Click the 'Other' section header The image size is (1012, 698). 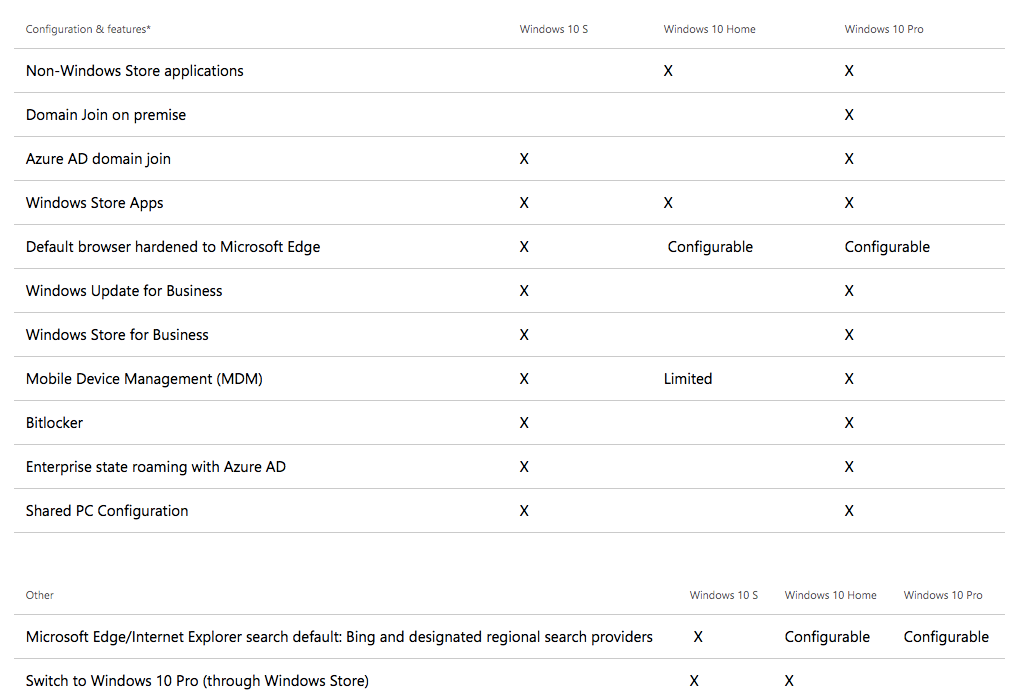click(x=39, y=595)
